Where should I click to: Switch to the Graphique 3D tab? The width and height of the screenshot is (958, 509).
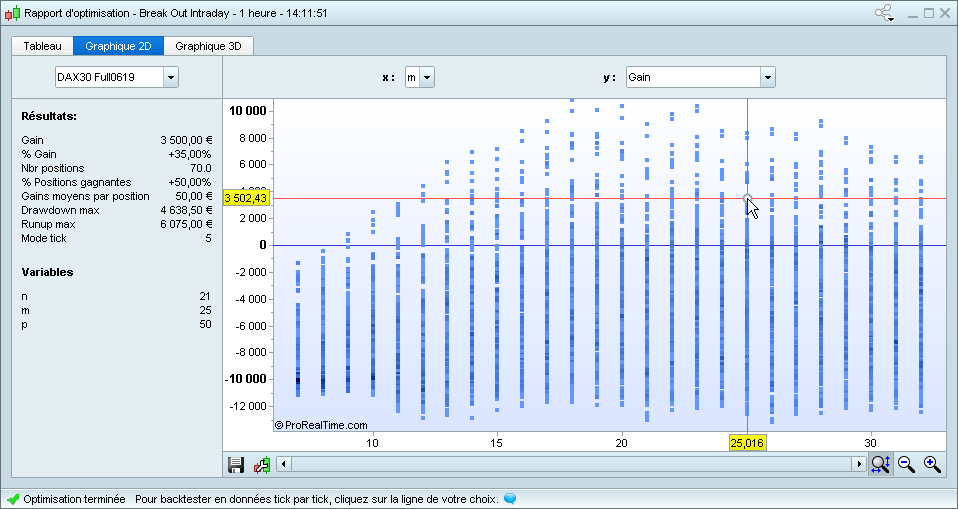208,46
